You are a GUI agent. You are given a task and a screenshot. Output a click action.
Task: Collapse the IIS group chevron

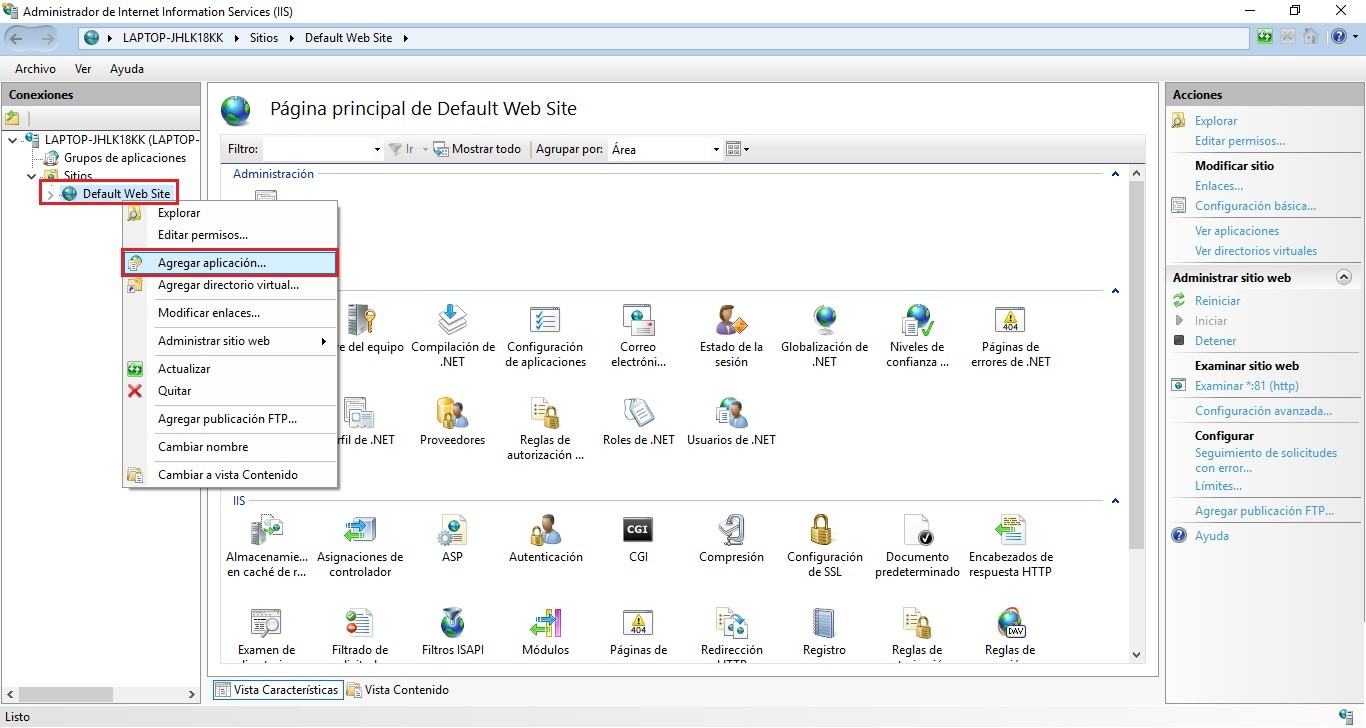pyautogui.click(x=1115, y=500)
